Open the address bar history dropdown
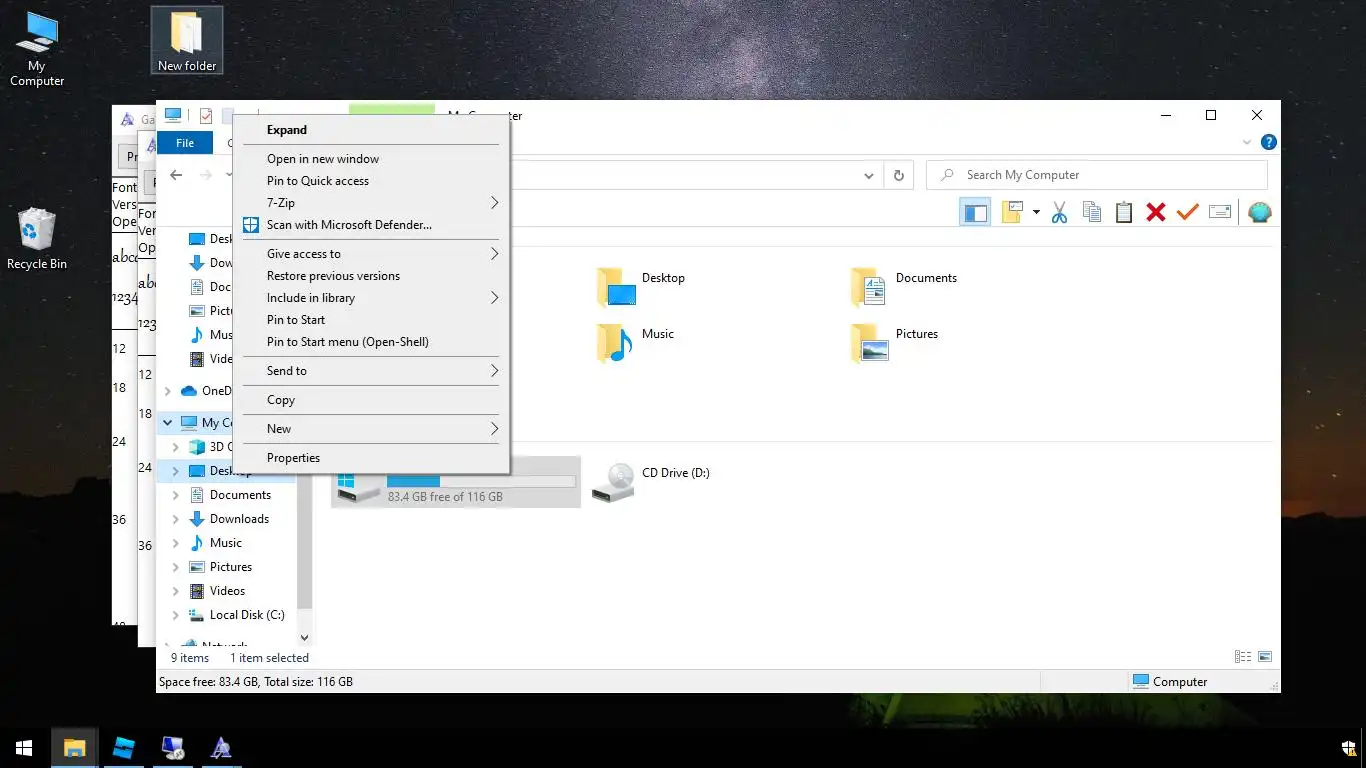Screen dimensions: 1366x768 [x=869, y=175]
